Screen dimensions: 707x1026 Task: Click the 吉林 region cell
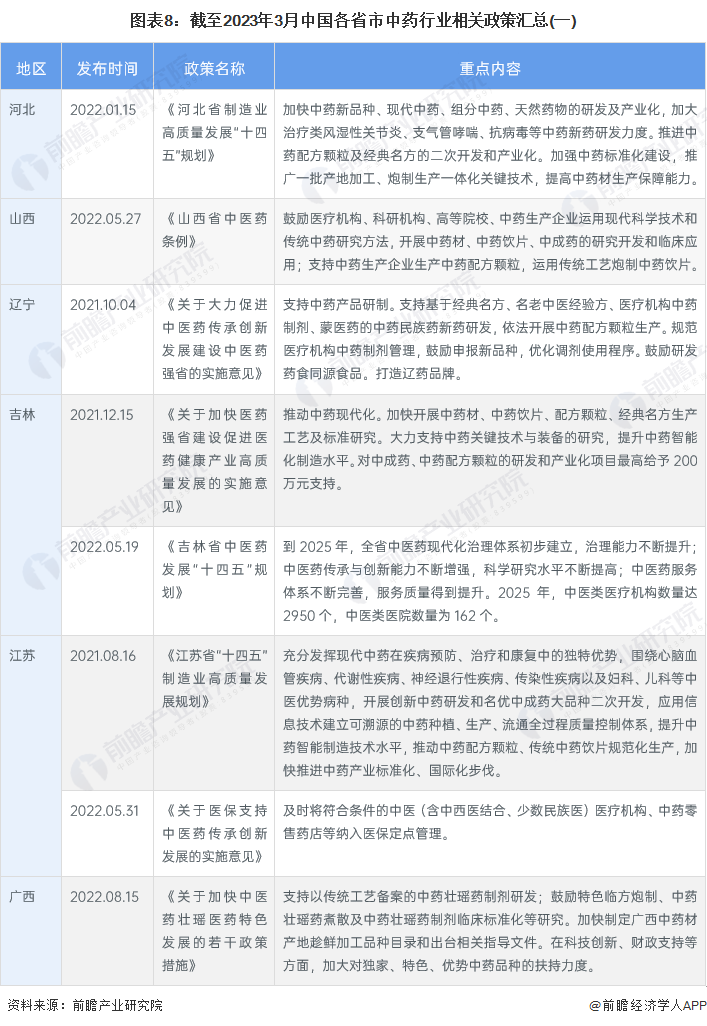point(22,413)
